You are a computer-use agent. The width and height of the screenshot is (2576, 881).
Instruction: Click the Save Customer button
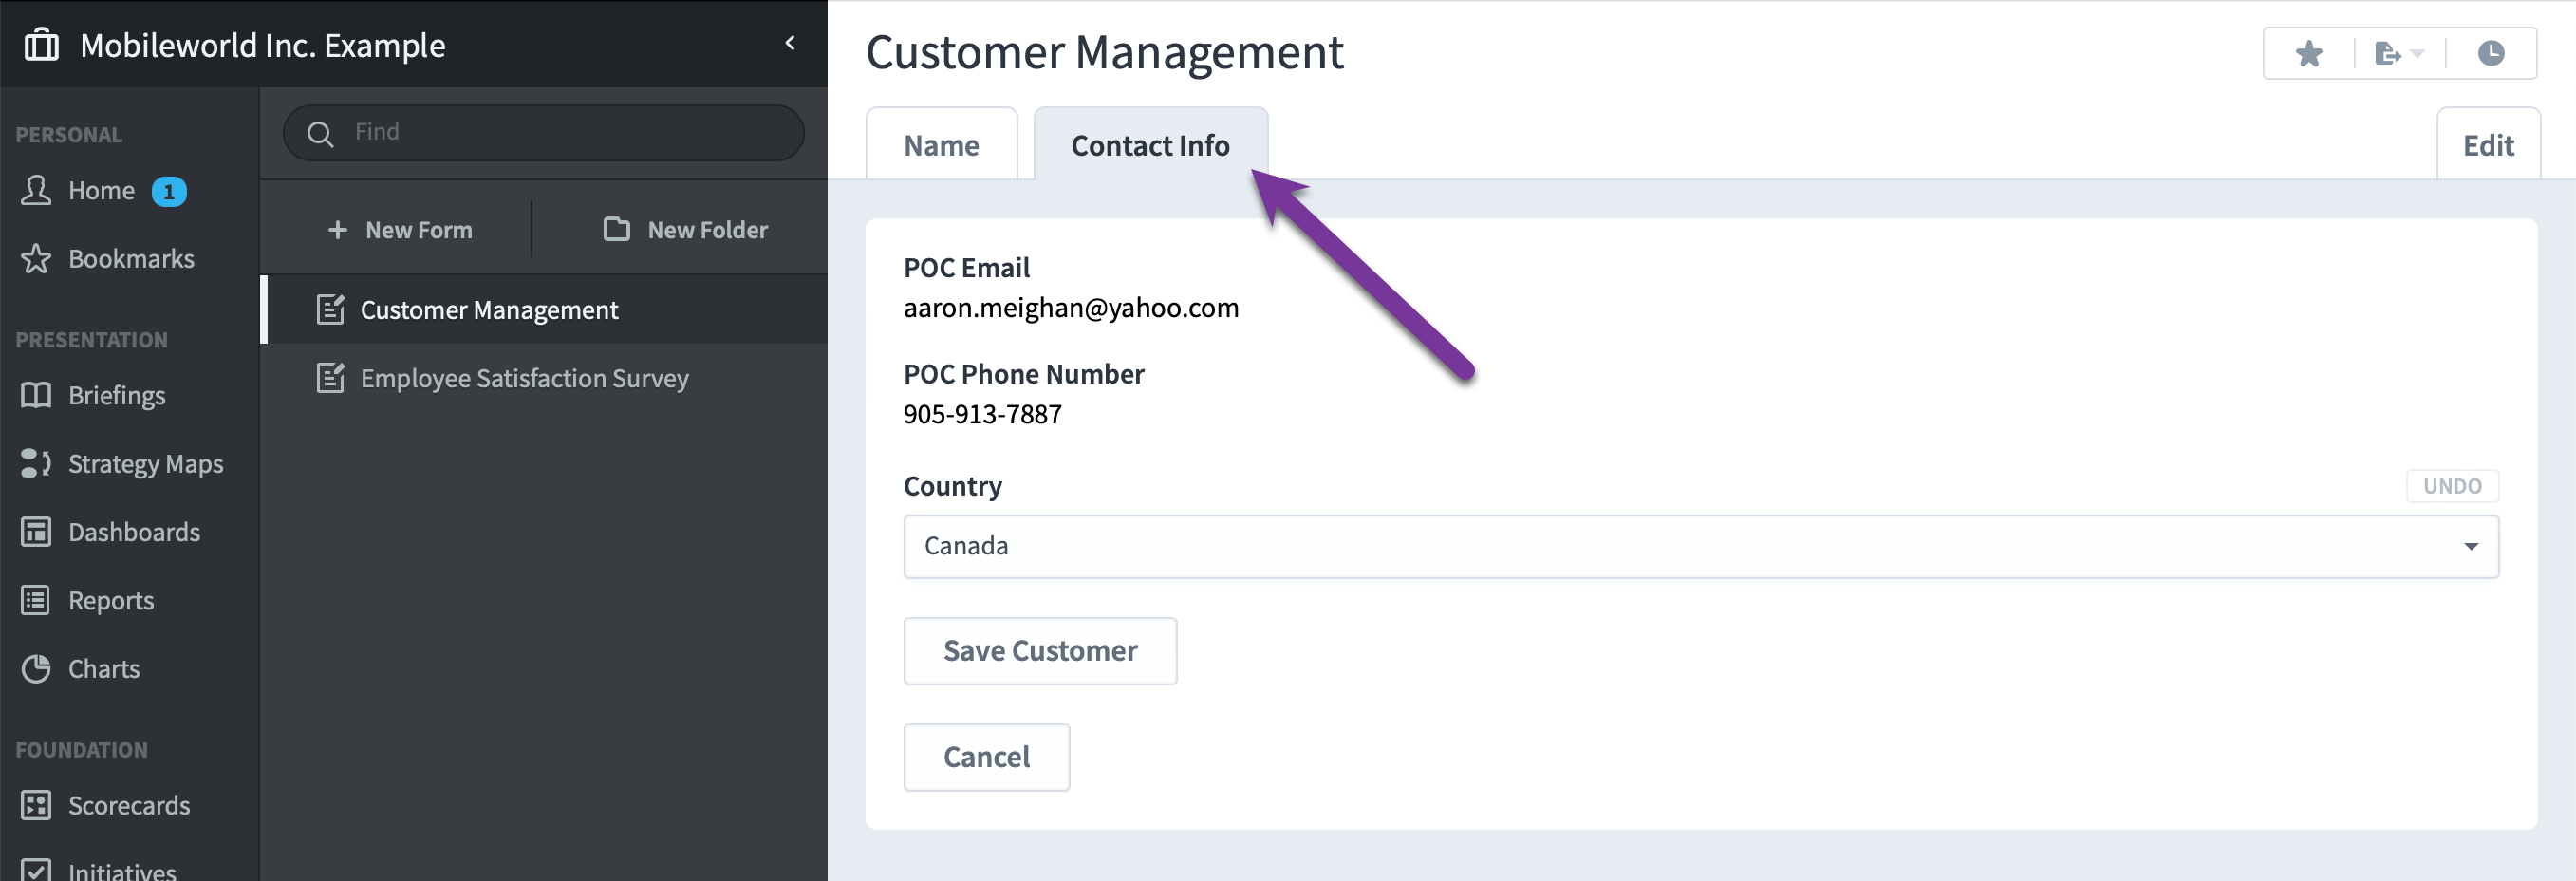pyautogui.click(x=1040, y=651)
